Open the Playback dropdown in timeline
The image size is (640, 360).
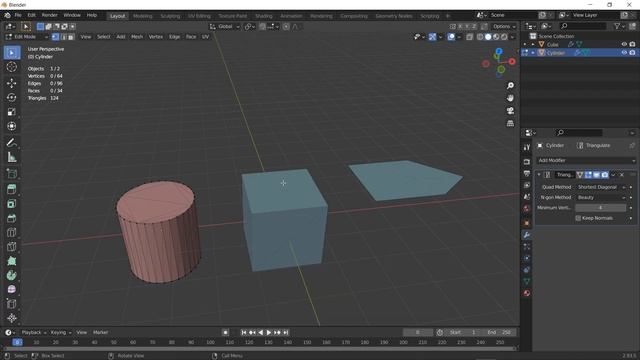click(33, 333)
